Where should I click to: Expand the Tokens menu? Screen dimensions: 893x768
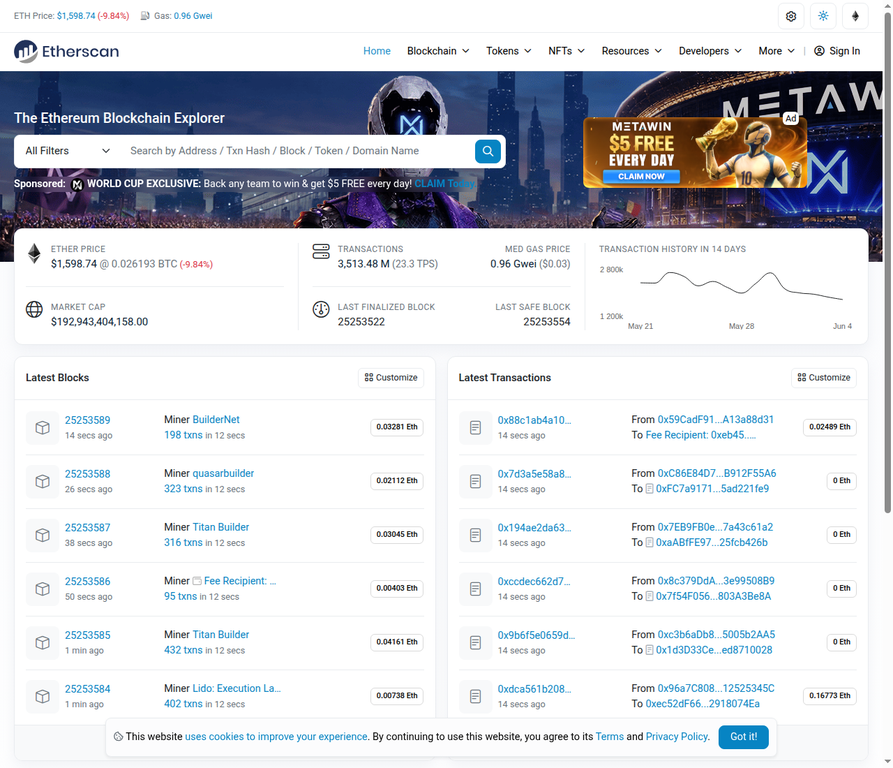click(x=509, y=51)
